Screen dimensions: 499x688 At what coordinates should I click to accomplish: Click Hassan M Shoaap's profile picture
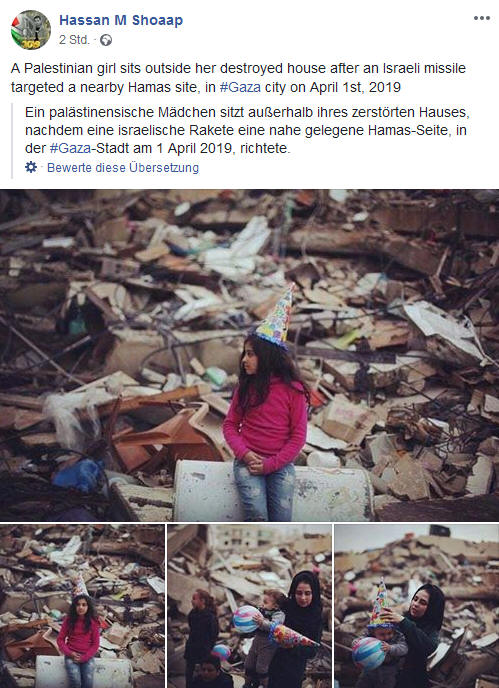[31, 30]
